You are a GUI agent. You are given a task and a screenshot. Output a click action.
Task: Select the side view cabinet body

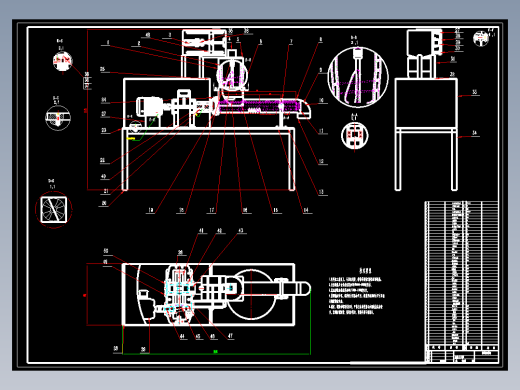point(426,103)
